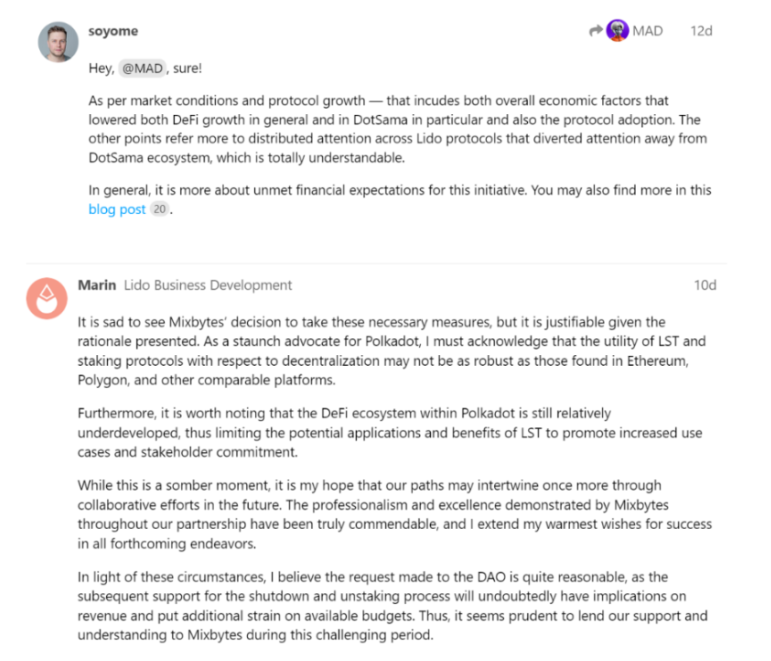Open Marin's orange Lido avatar
The height and width of the screenshot is (661, 771).
pos(47,298)
